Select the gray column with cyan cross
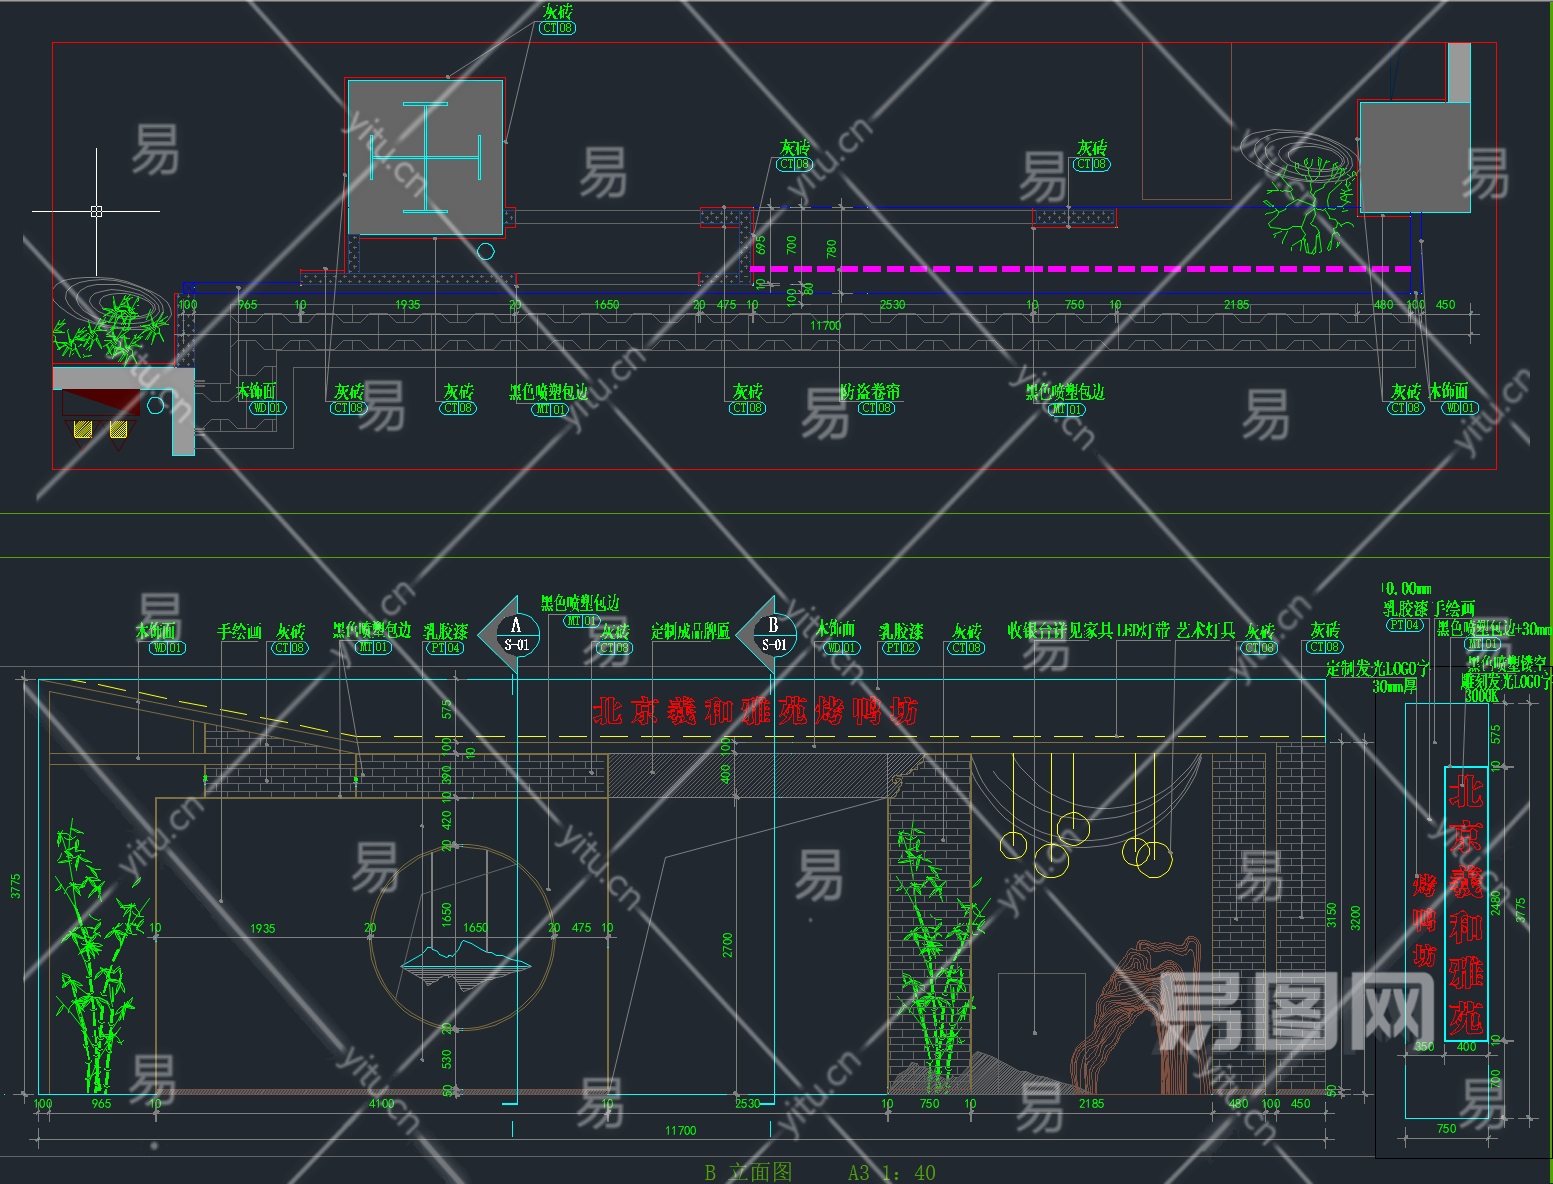1553x1184 pixels. tap(425, 158)
